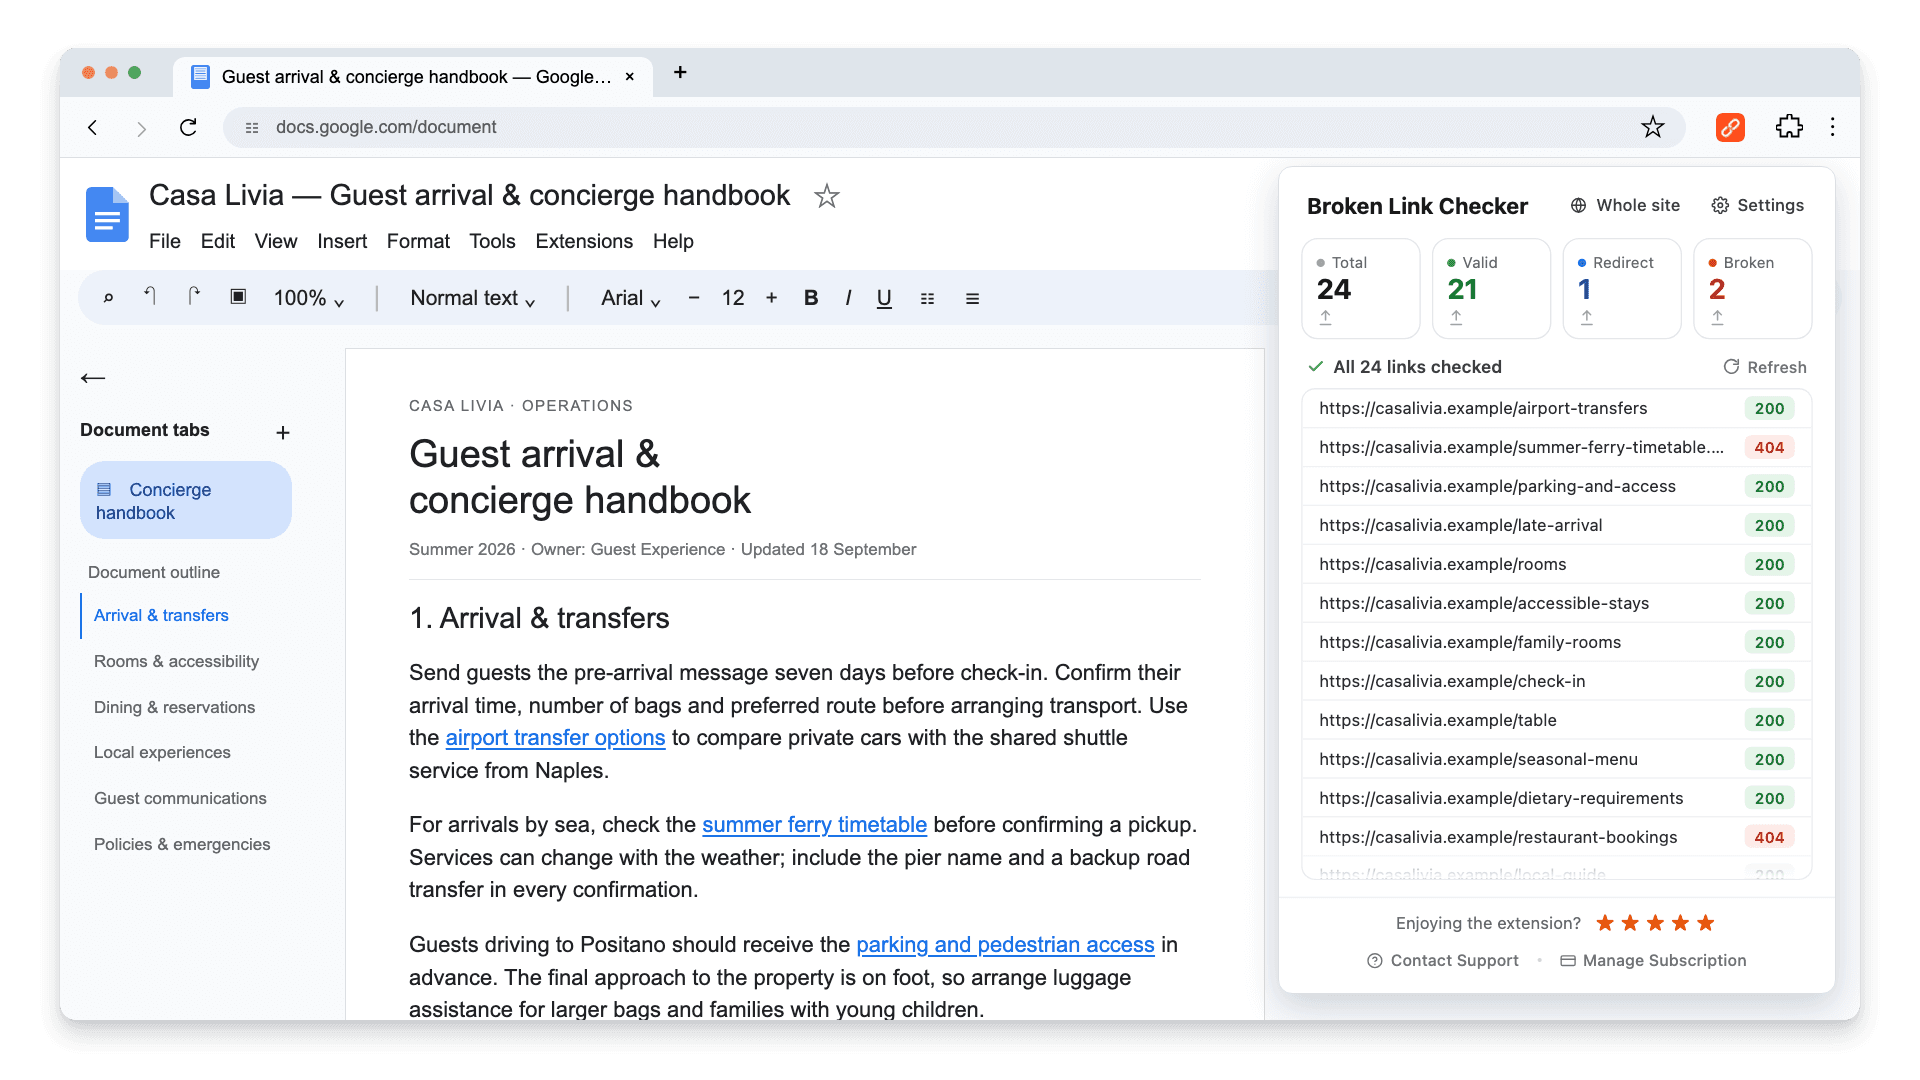The width and height of the screenshot is (1920, 1080).
Task: Click the font size 12 field
Action: pos(733,298)
